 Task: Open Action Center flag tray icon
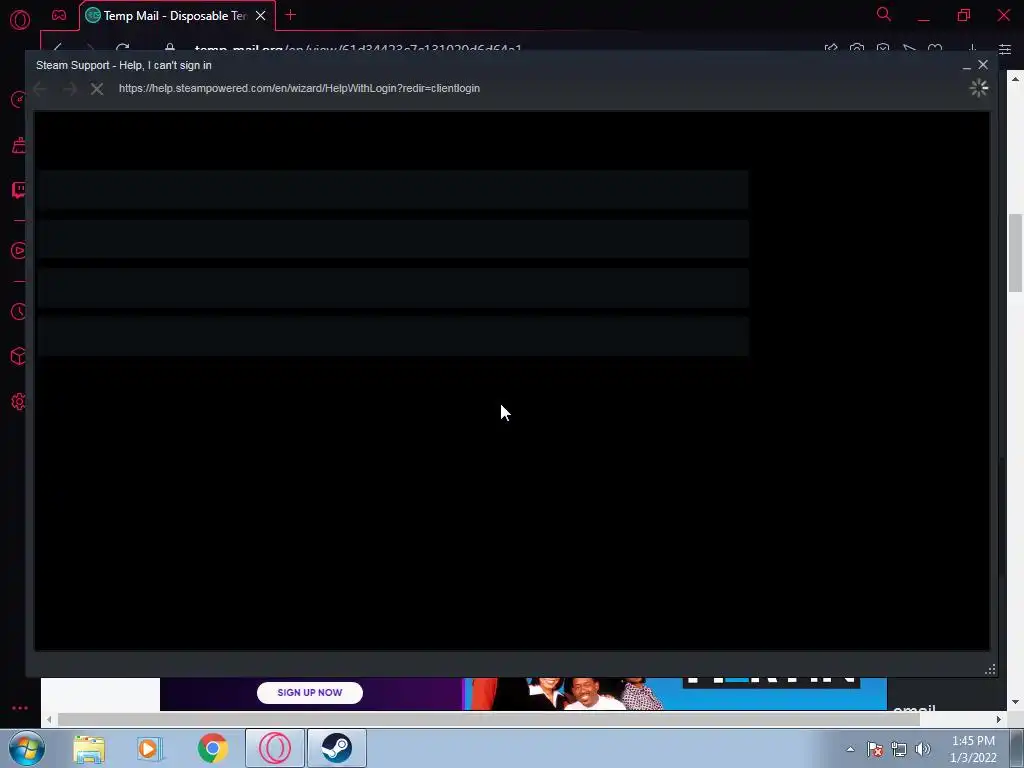(875, 749)
